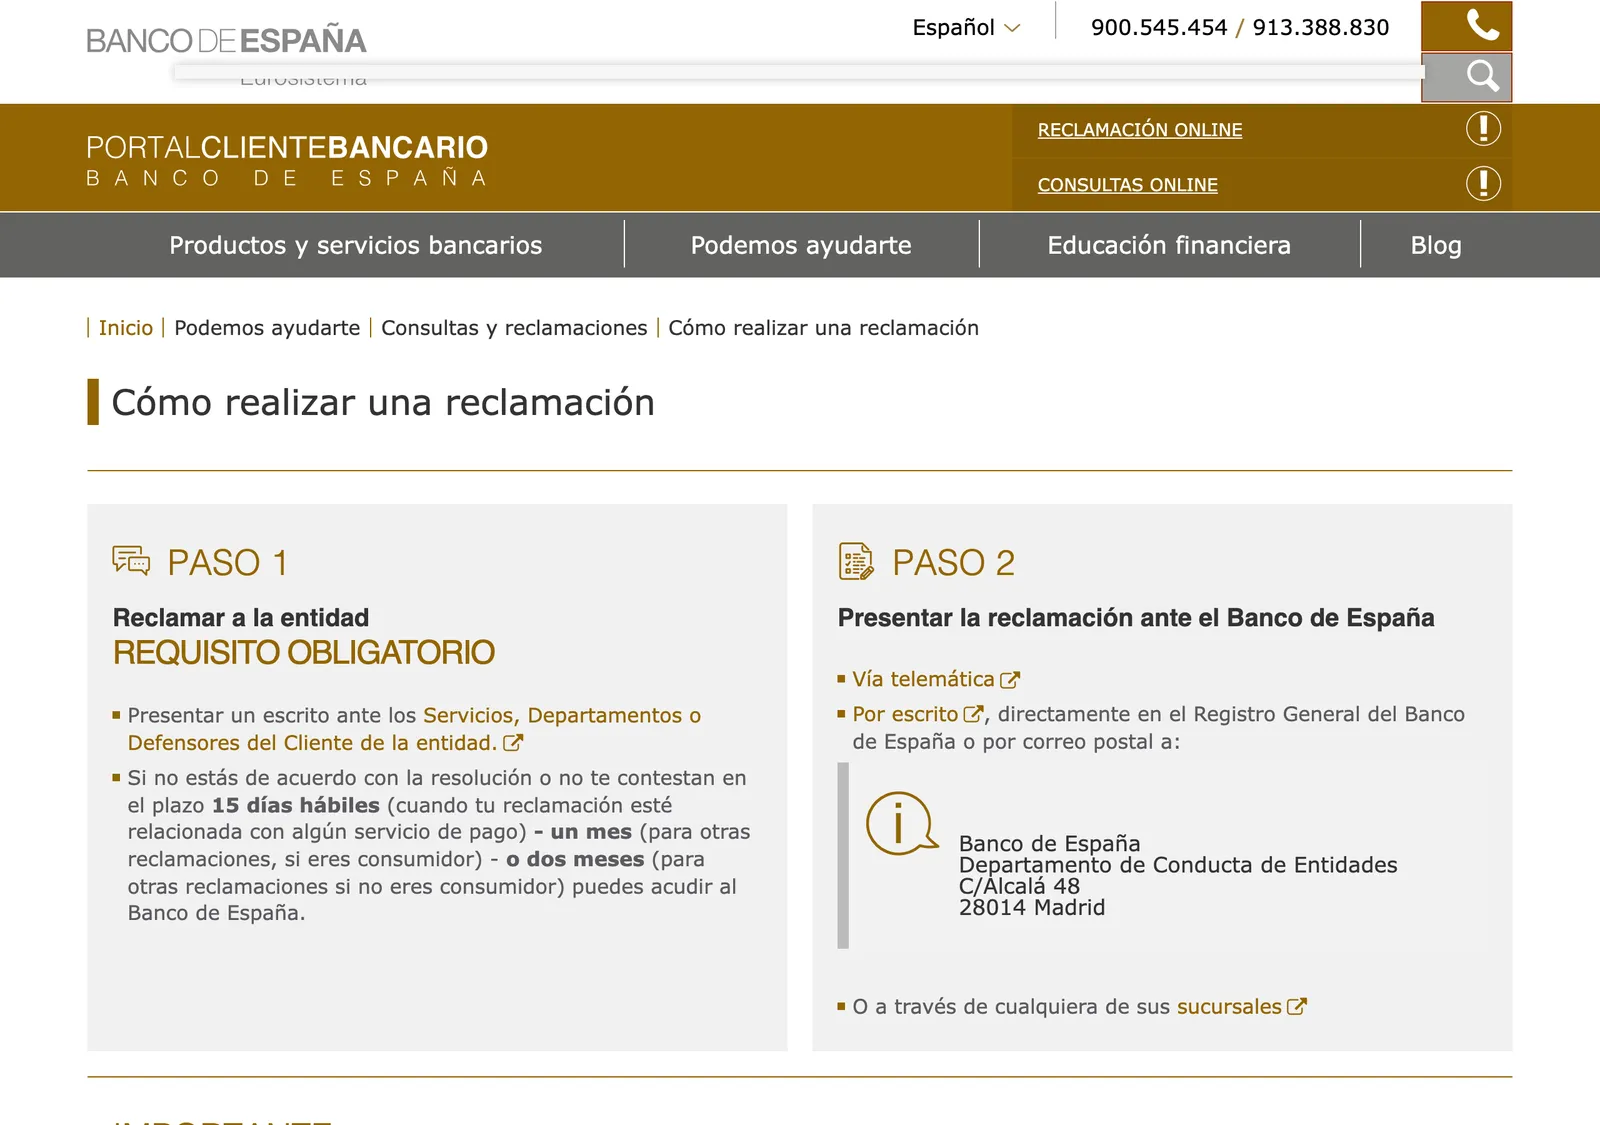Click external link icon after sucursales
The height and width of the screenshot is (1125, 1600).
(x=1297, y=1007)
